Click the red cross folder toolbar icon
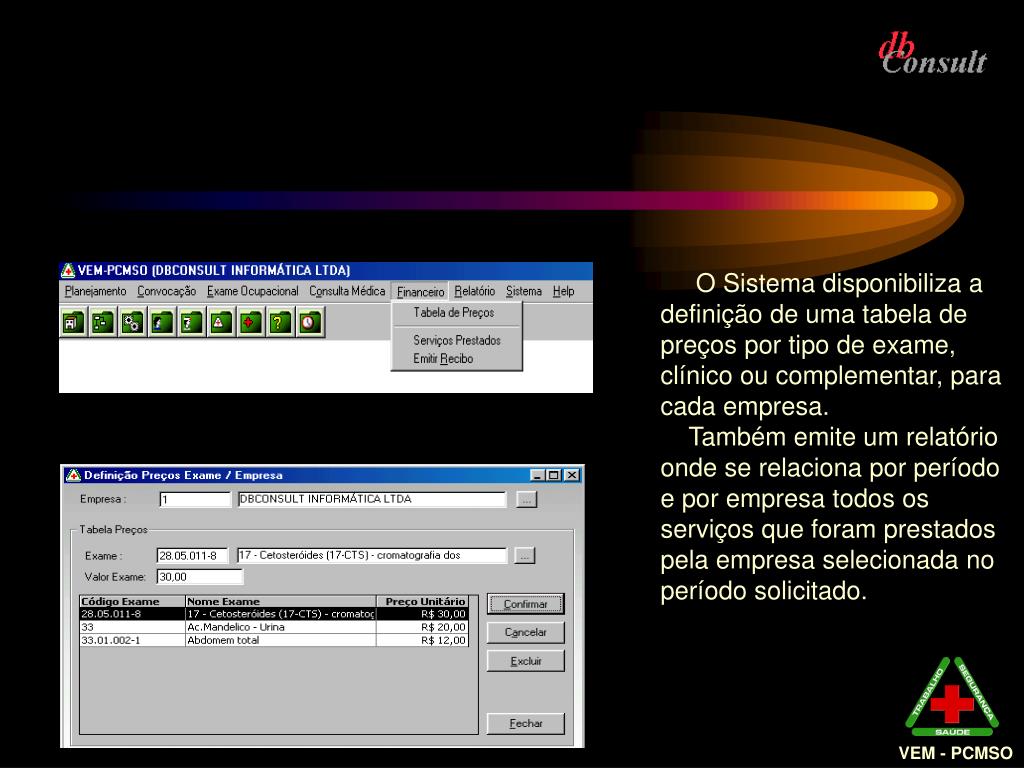 pyautogui.click(x=251, y=322)
